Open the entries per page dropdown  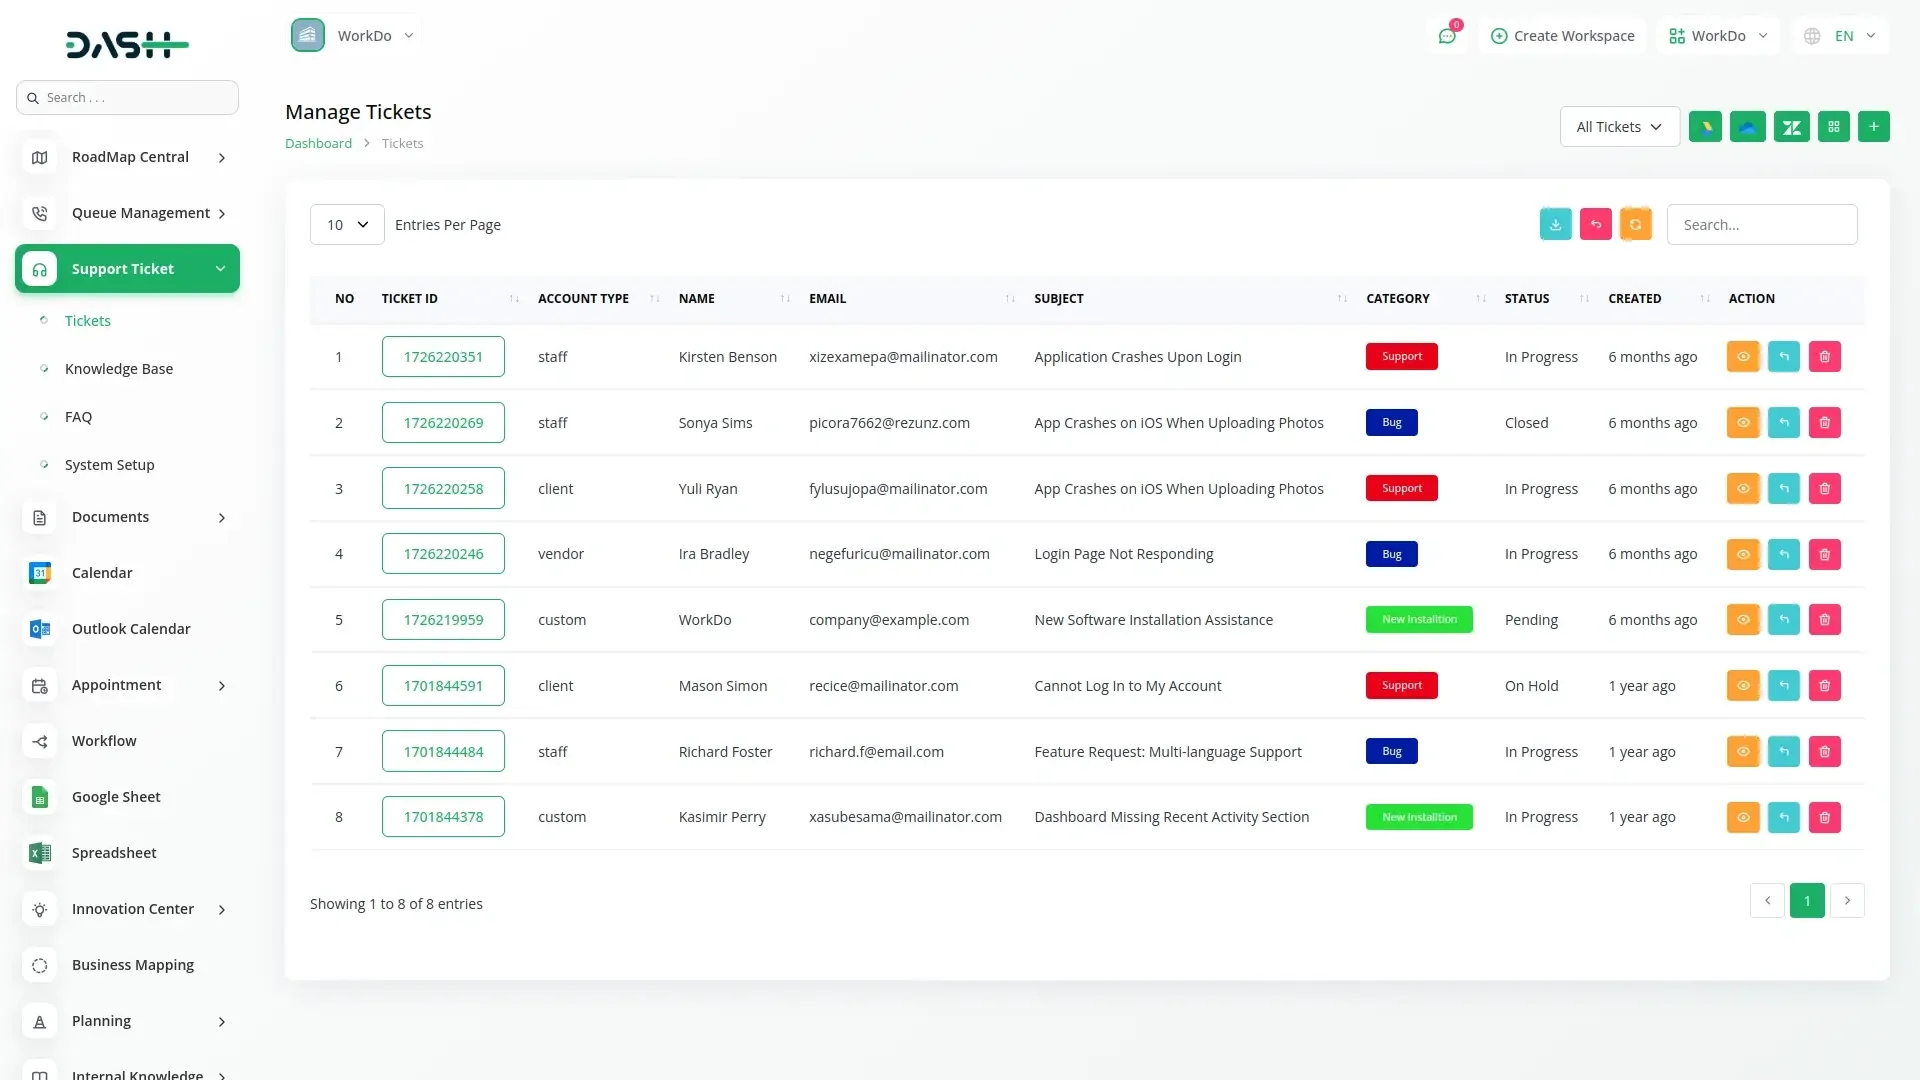click(x=346, y=225)
